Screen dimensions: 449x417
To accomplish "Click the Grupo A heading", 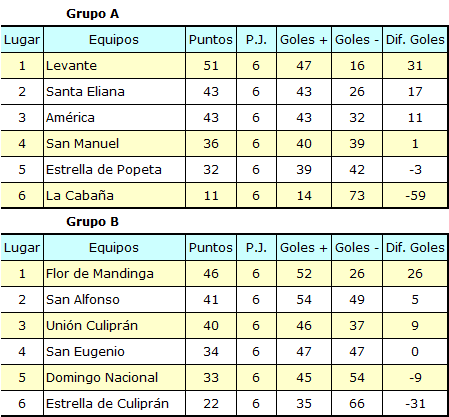I will tap(92, 14).
